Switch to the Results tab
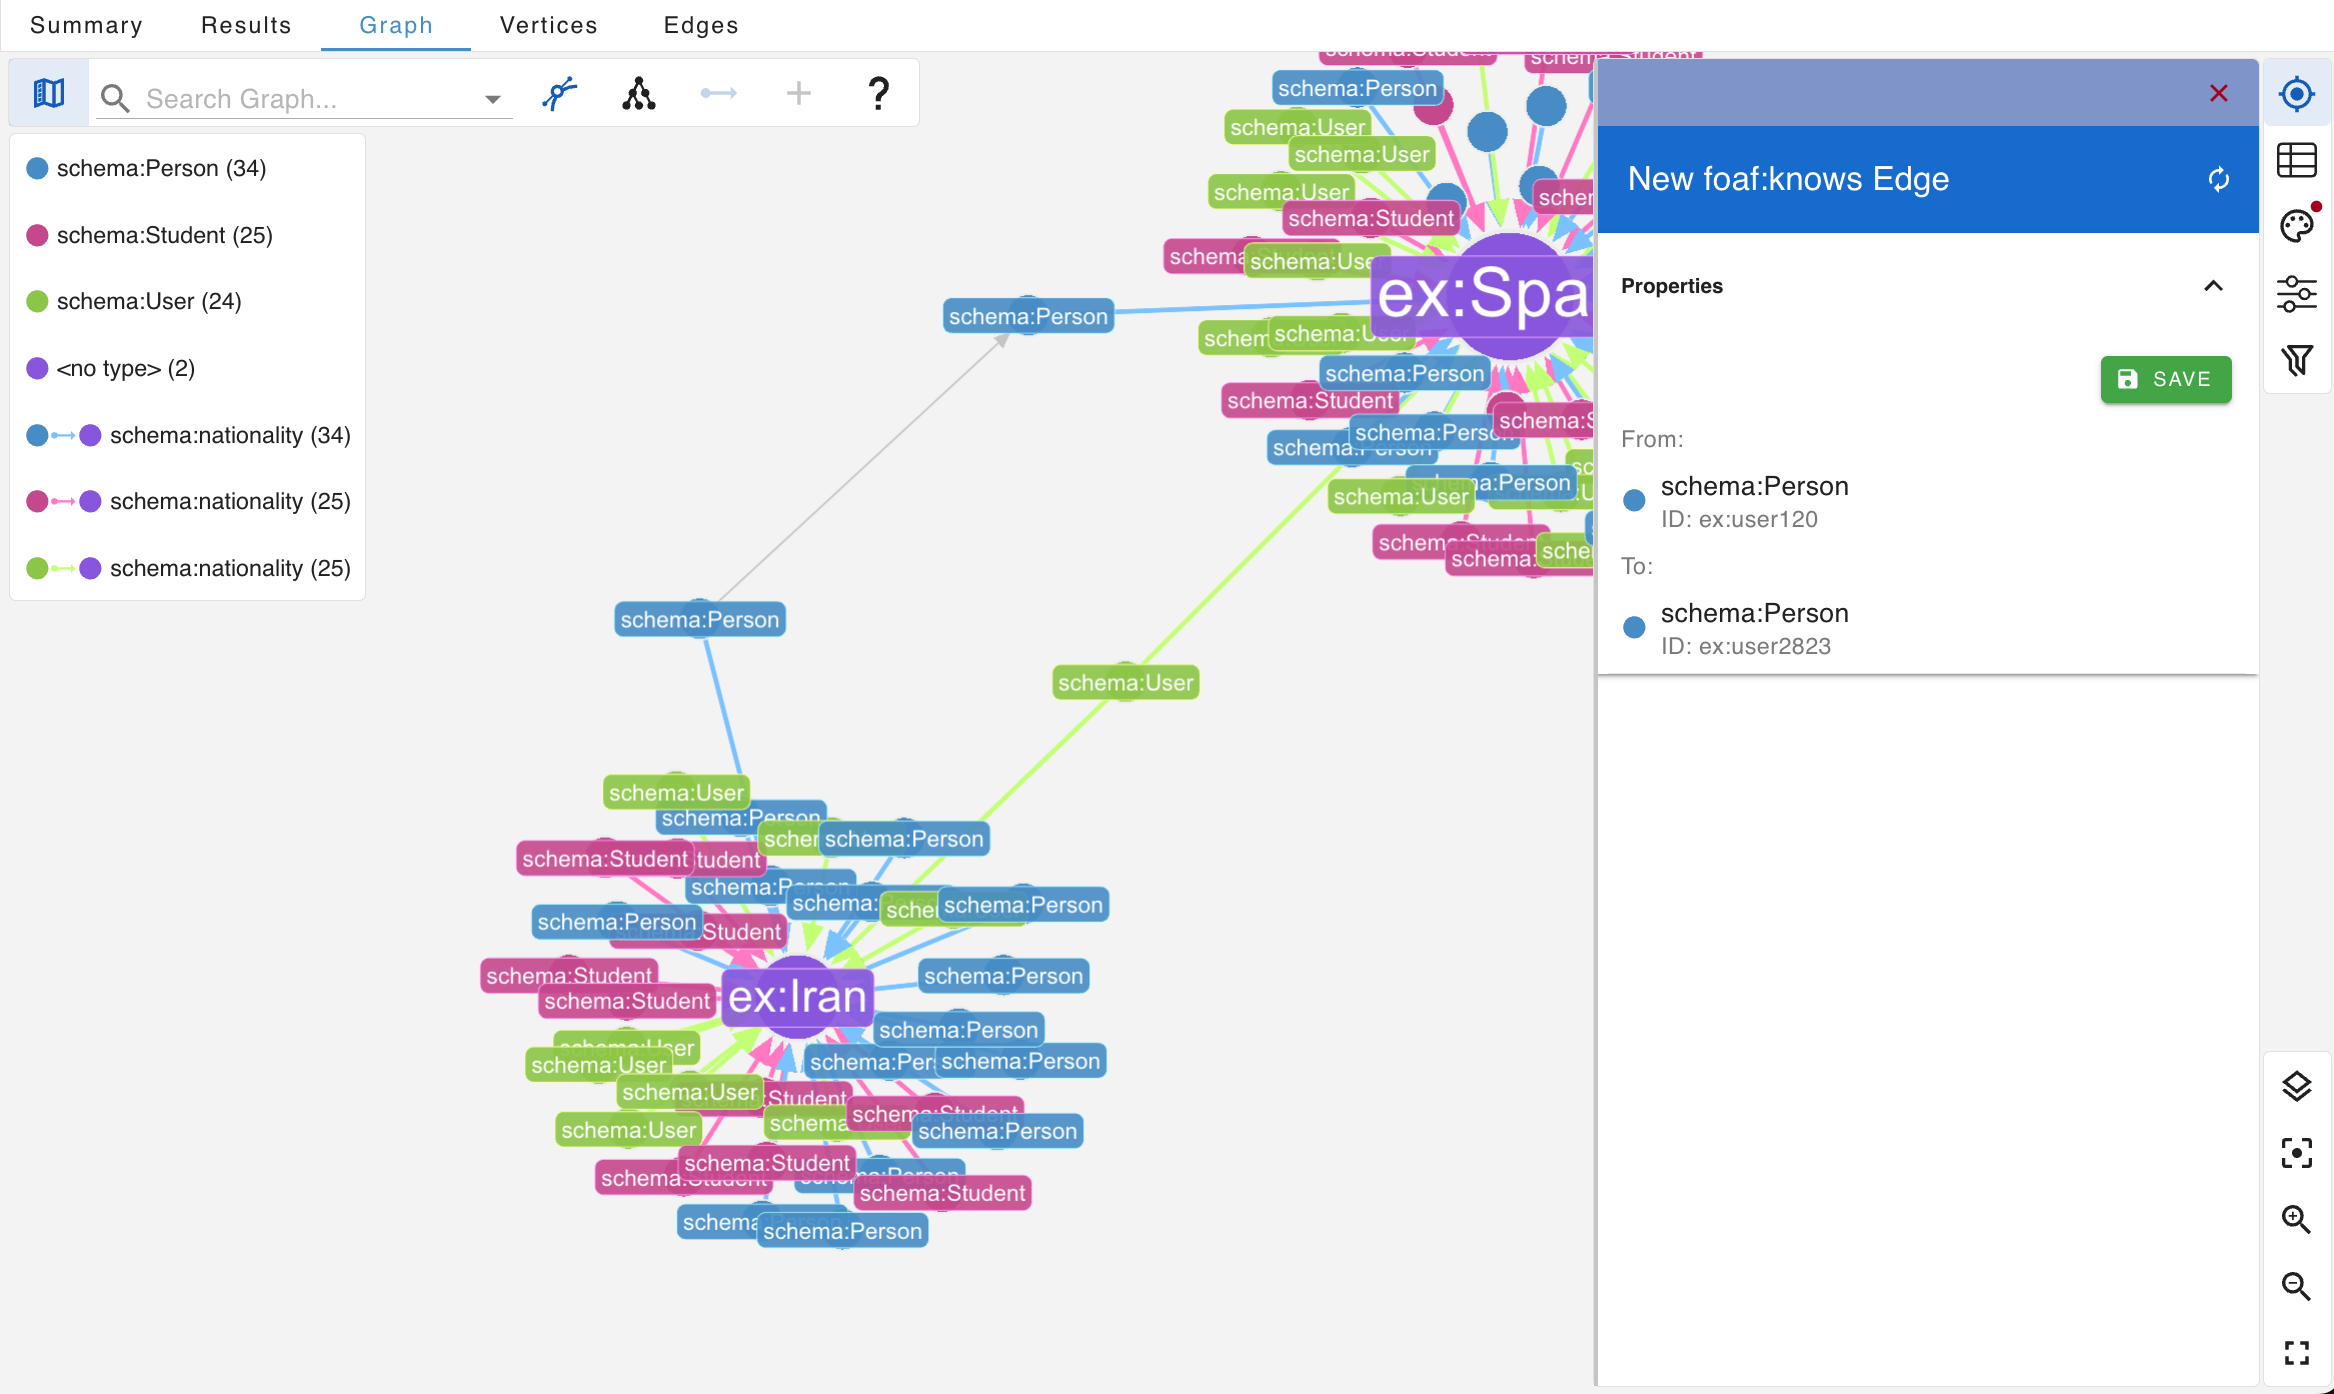2334x1394 pixels. 246,25
